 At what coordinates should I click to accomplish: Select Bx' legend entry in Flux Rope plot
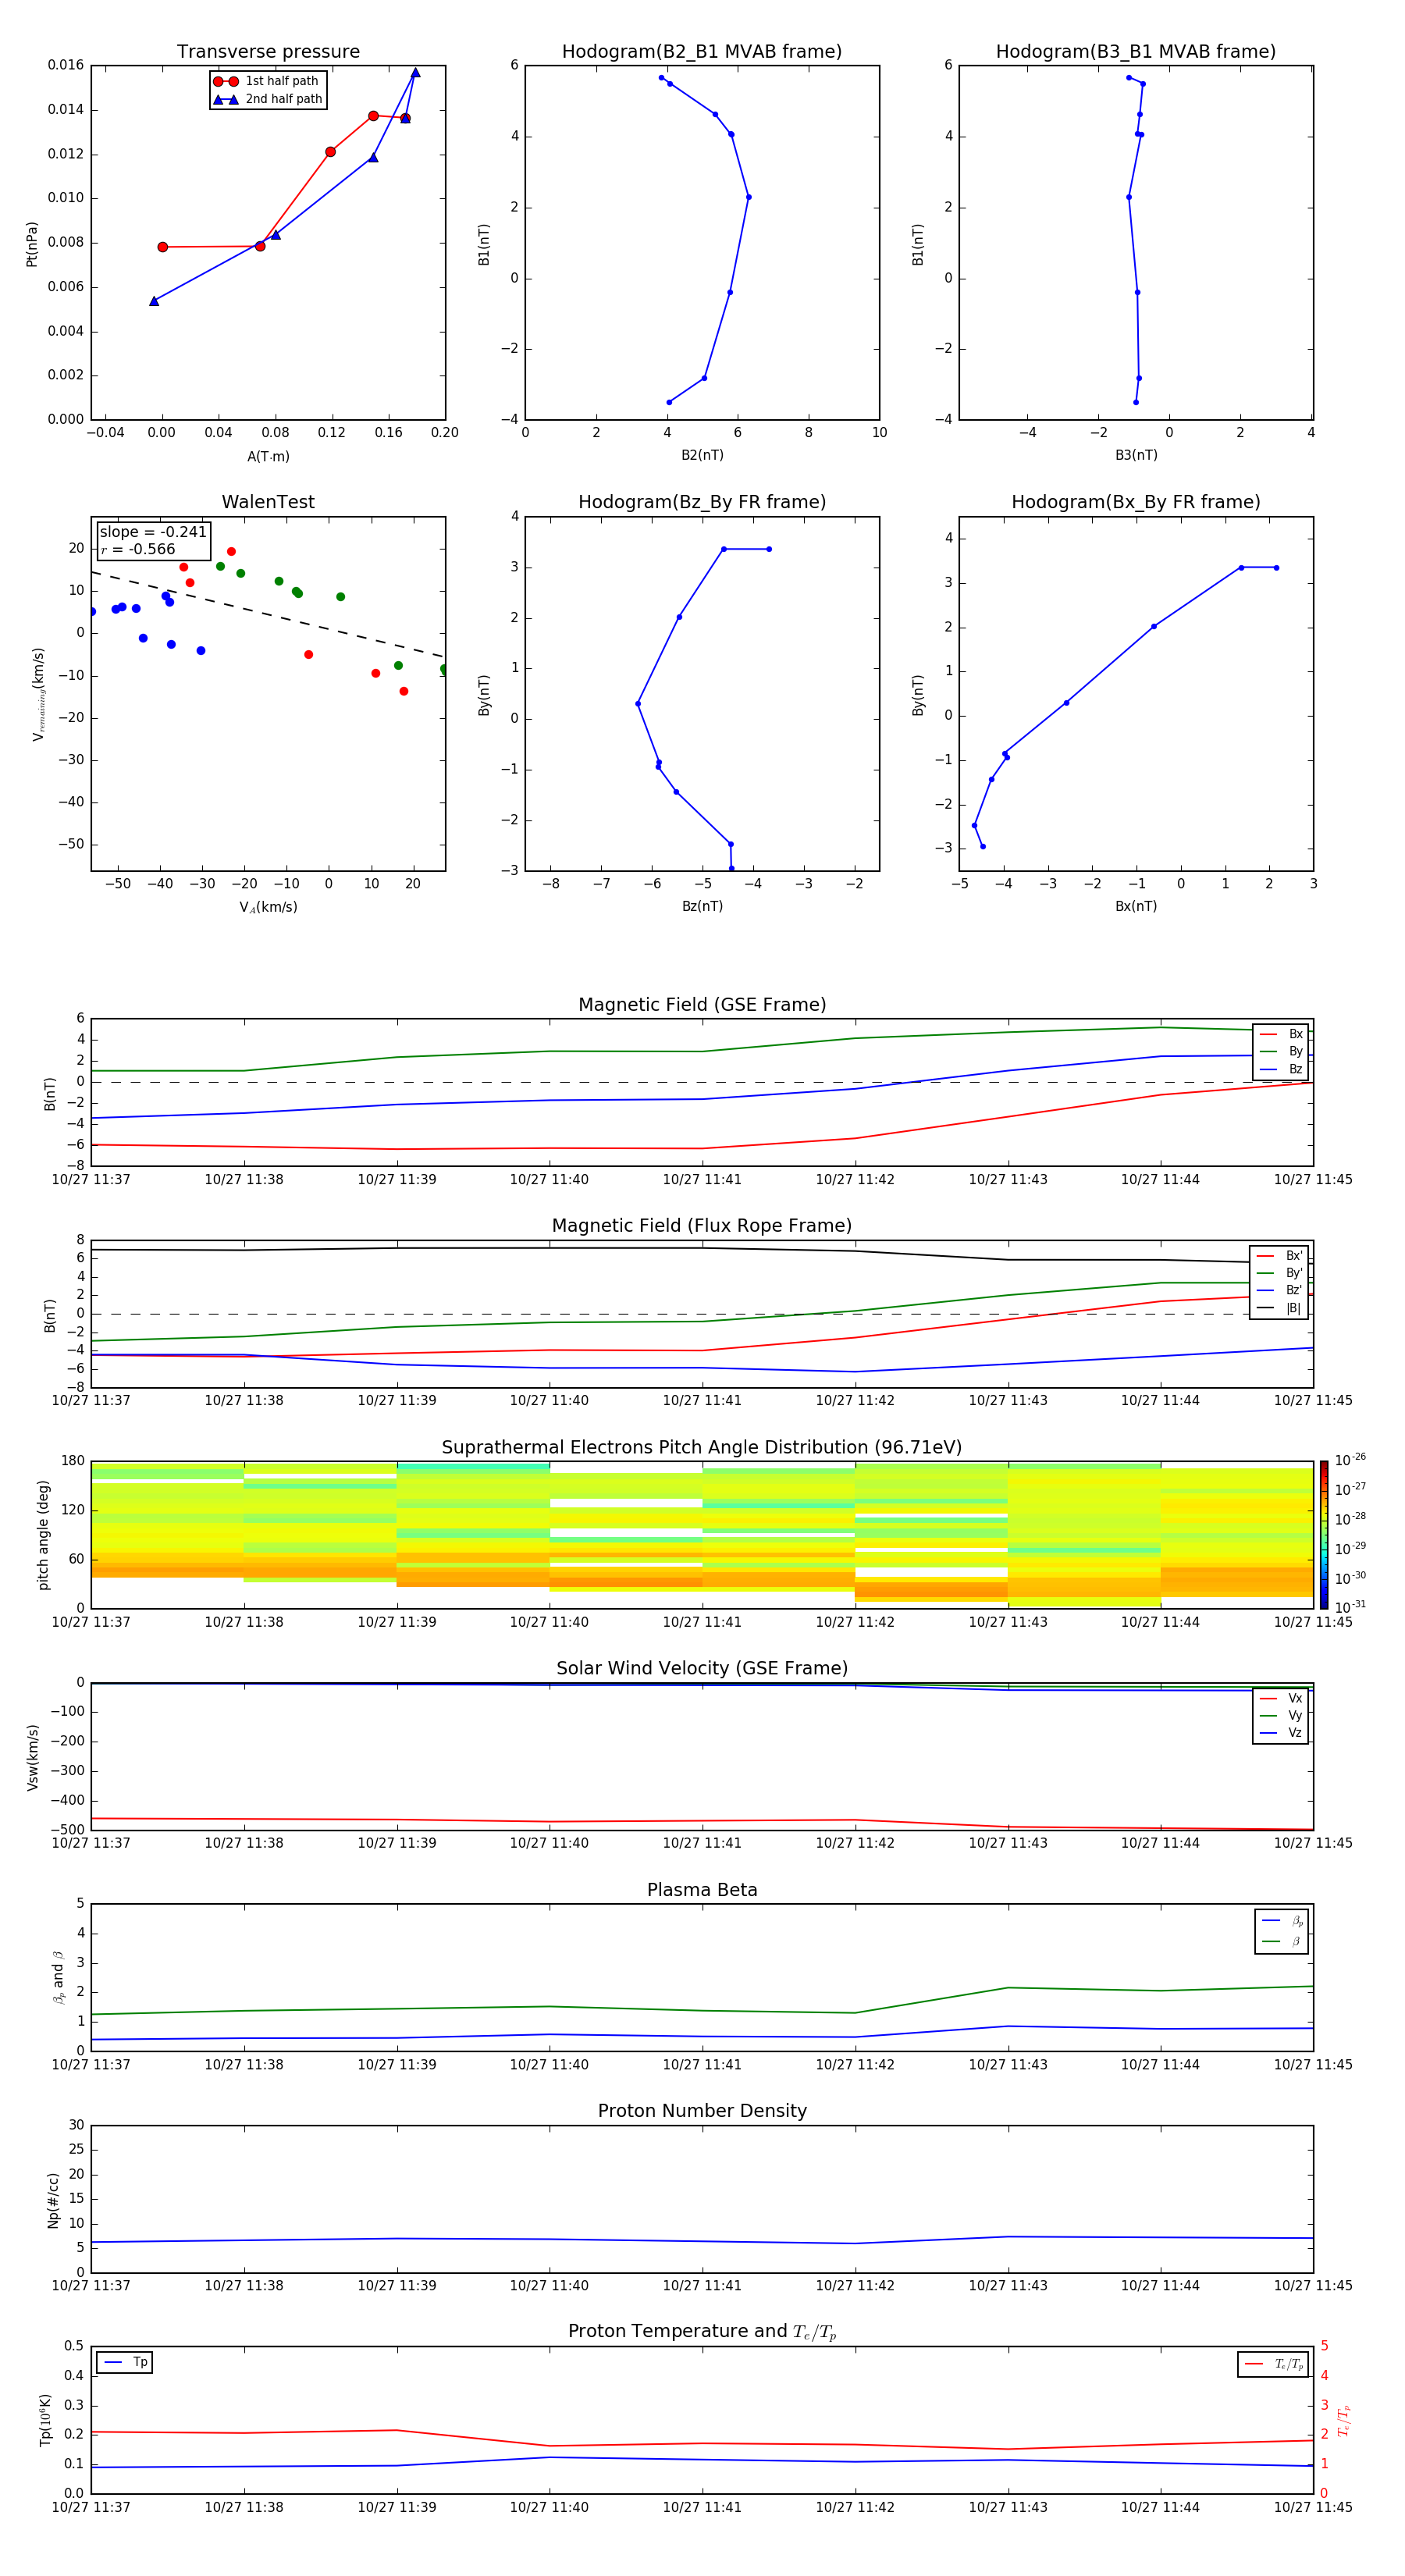(x=1279, y=1256)
